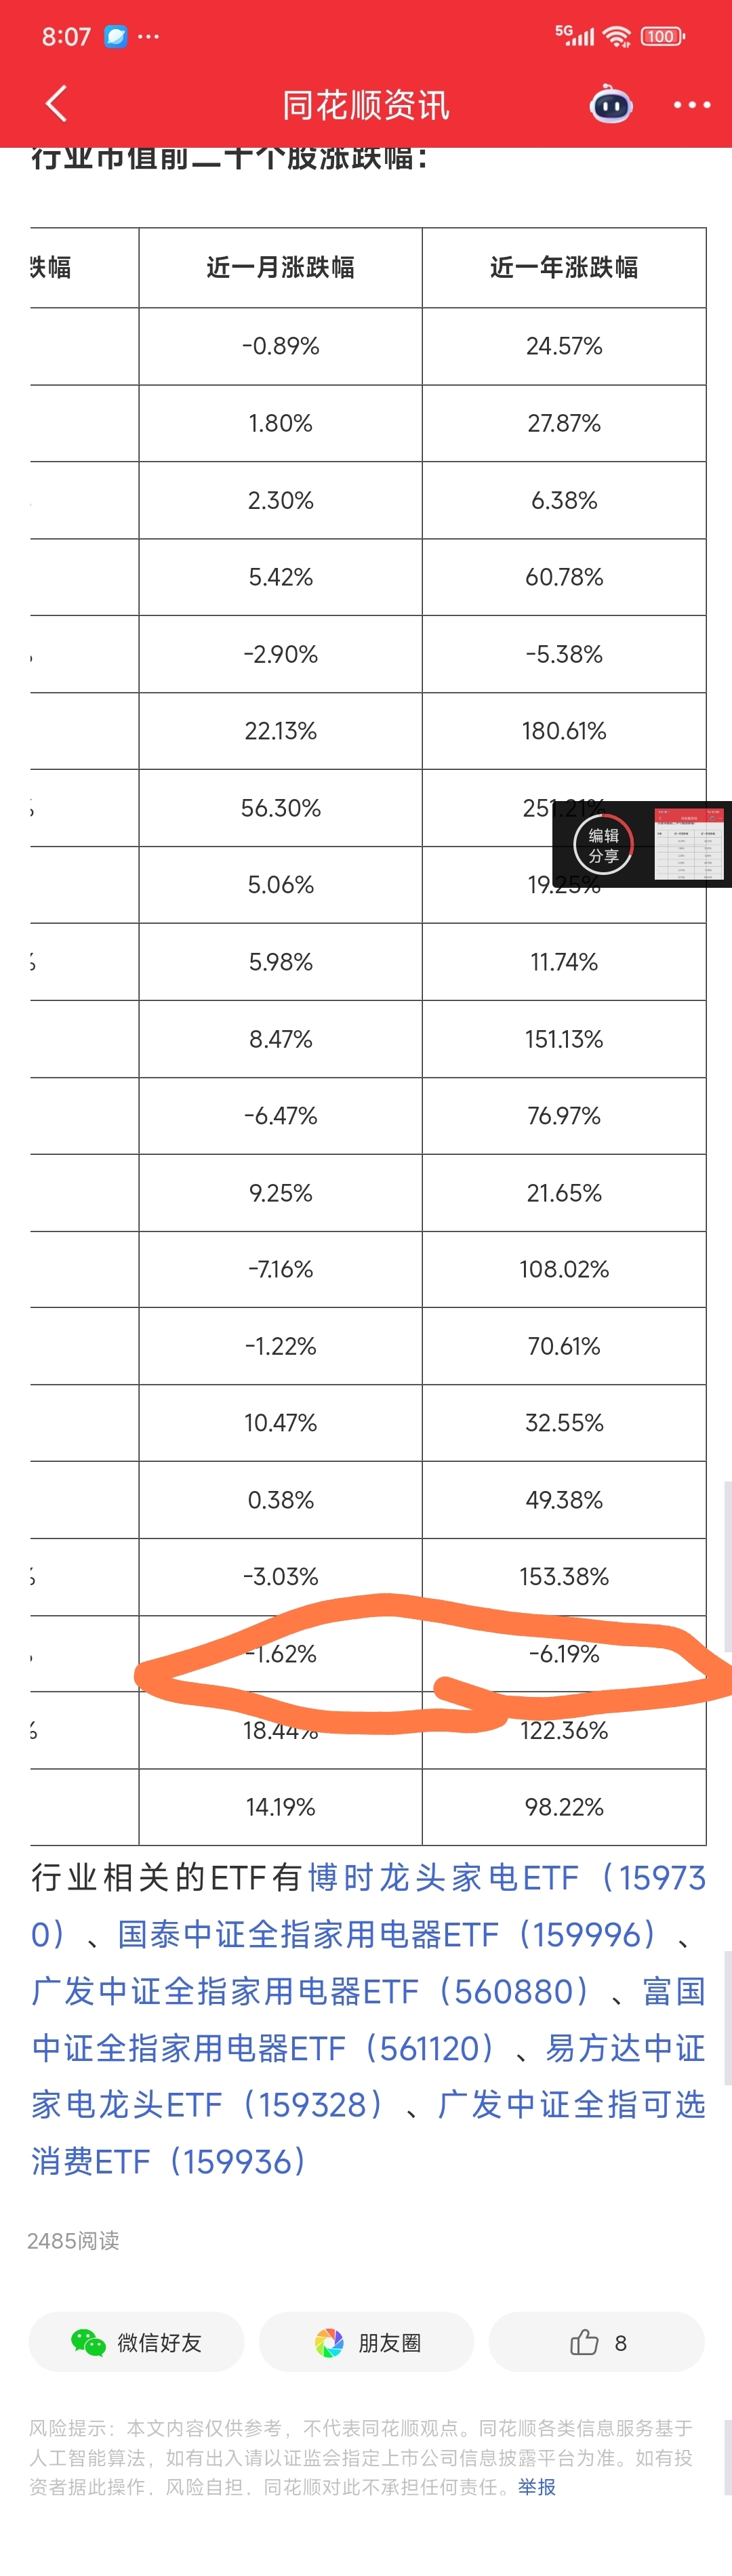Share to 朋友圈
The image size is (732, 2576).
pyautogui.click(x=366, y=2341)
